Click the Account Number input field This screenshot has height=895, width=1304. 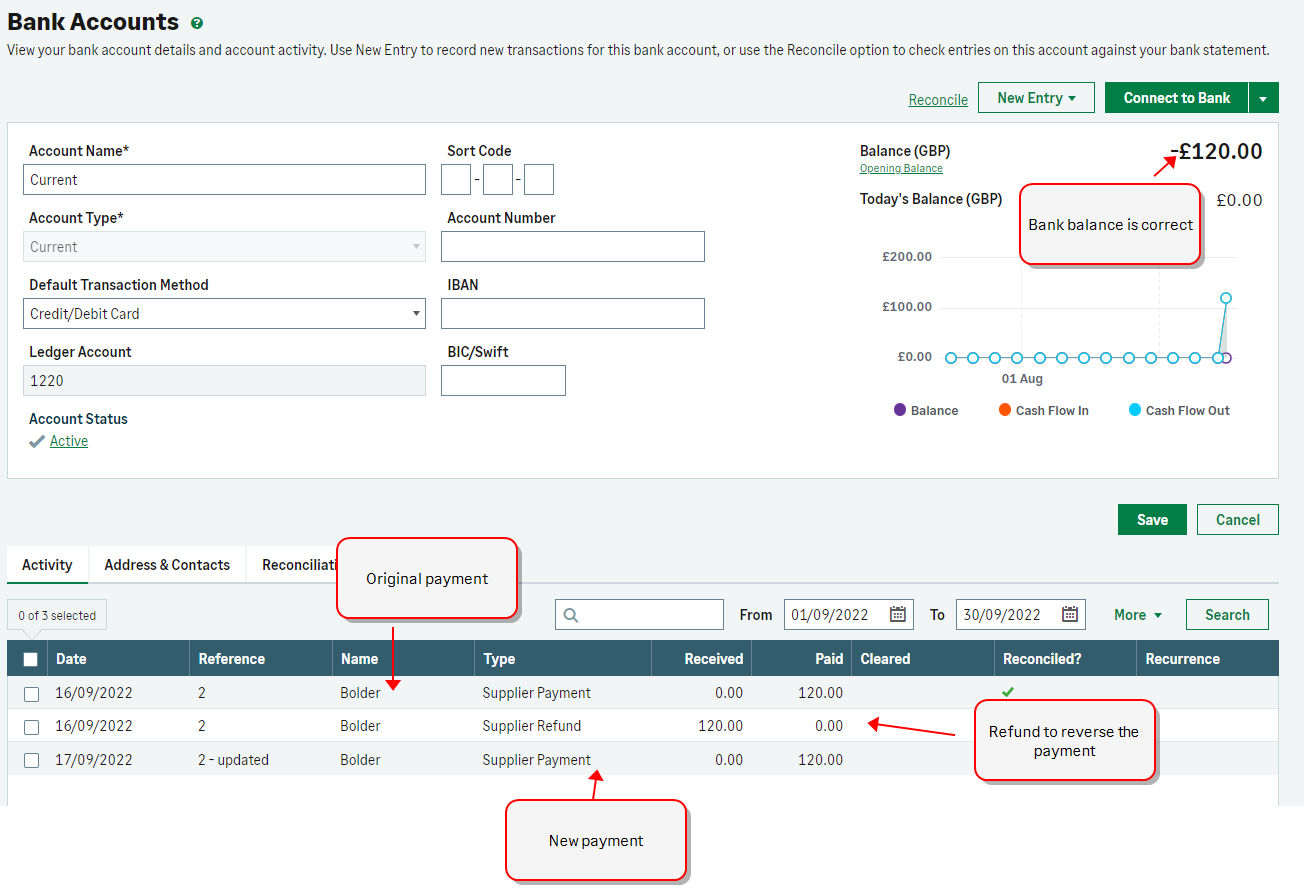[x=572, y=247]
